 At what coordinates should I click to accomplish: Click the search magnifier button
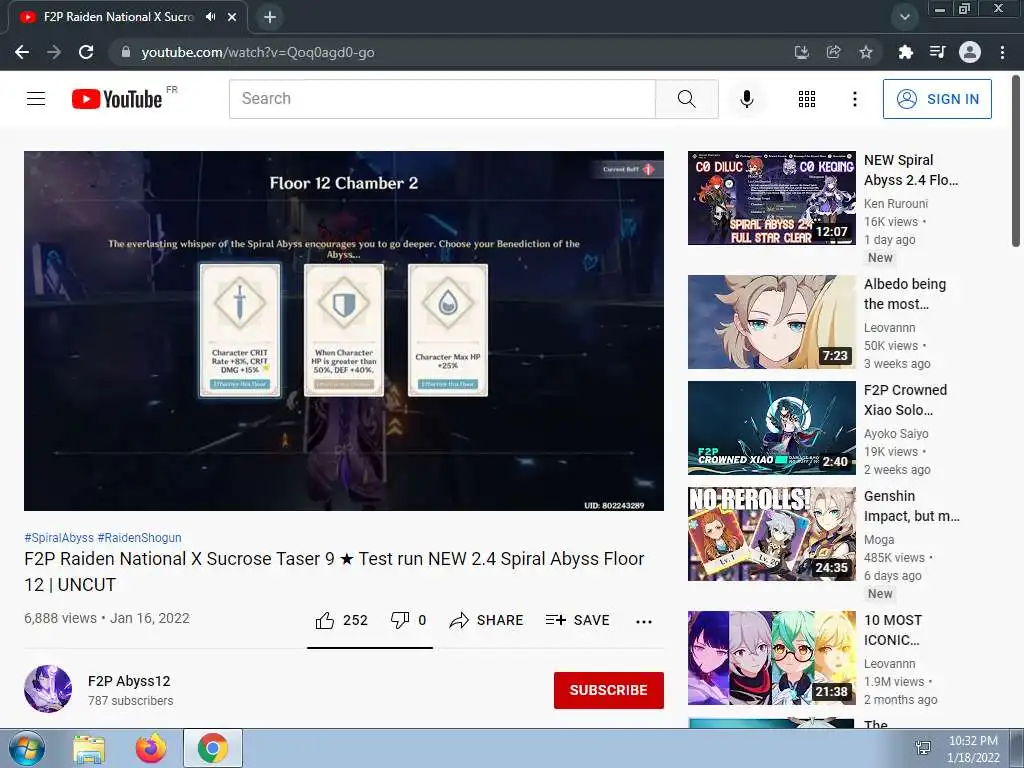click(686, 99)
